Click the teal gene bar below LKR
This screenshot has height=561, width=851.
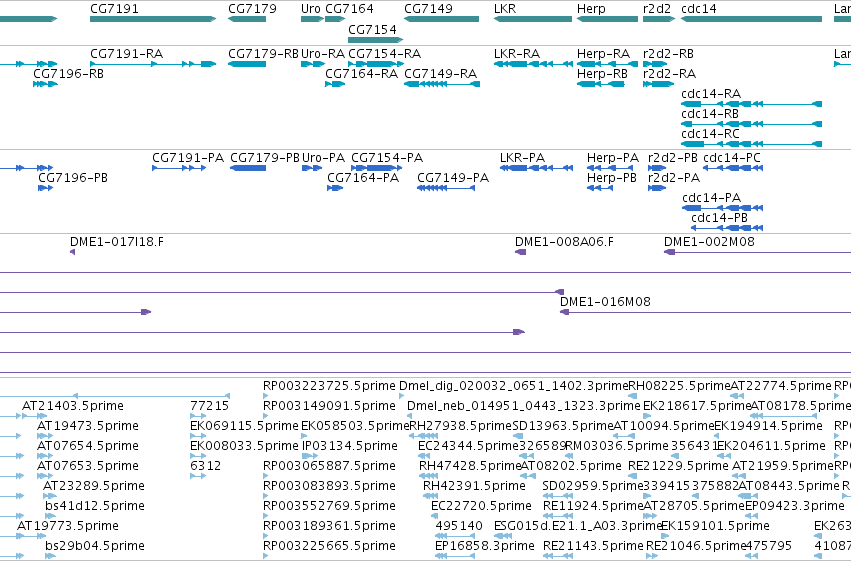533,19
